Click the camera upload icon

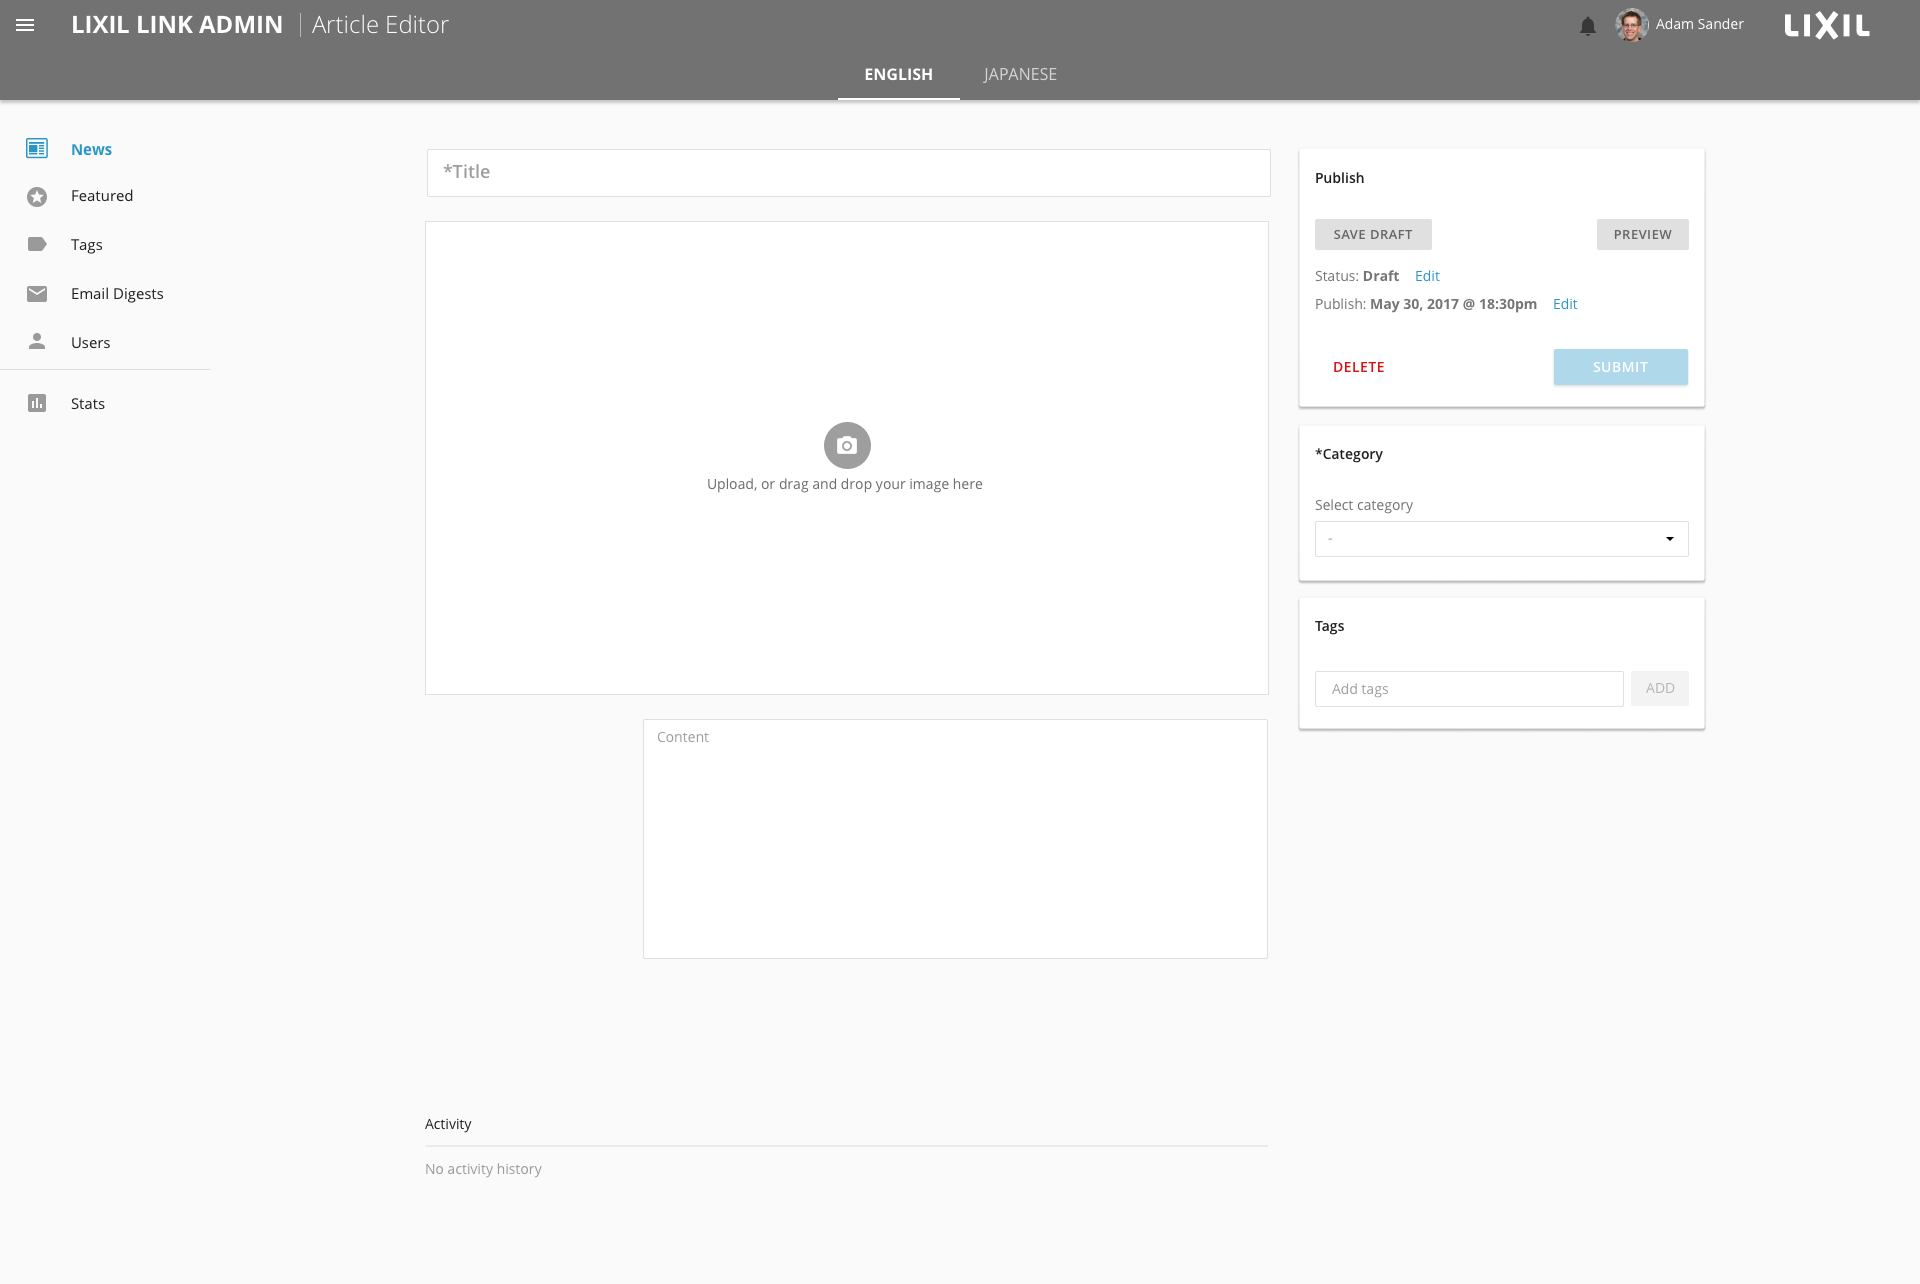(847, 445)
